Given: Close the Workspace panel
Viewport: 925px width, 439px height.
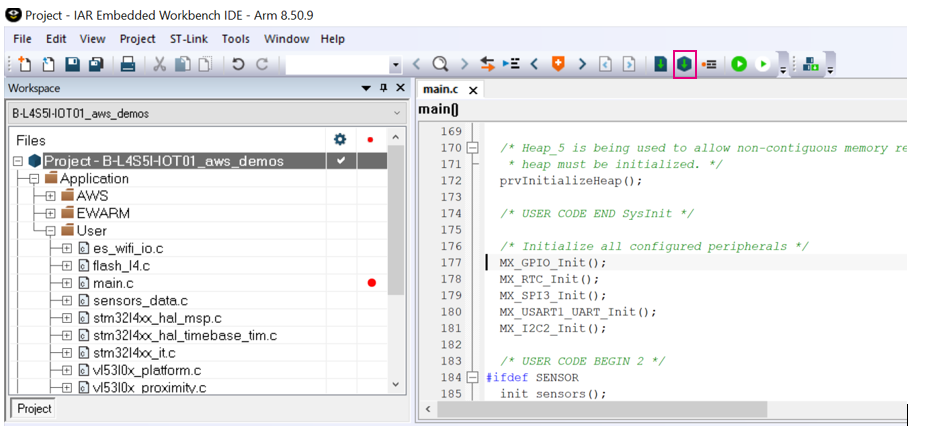Looking at the screenshot, I should (x=400, y=88).
